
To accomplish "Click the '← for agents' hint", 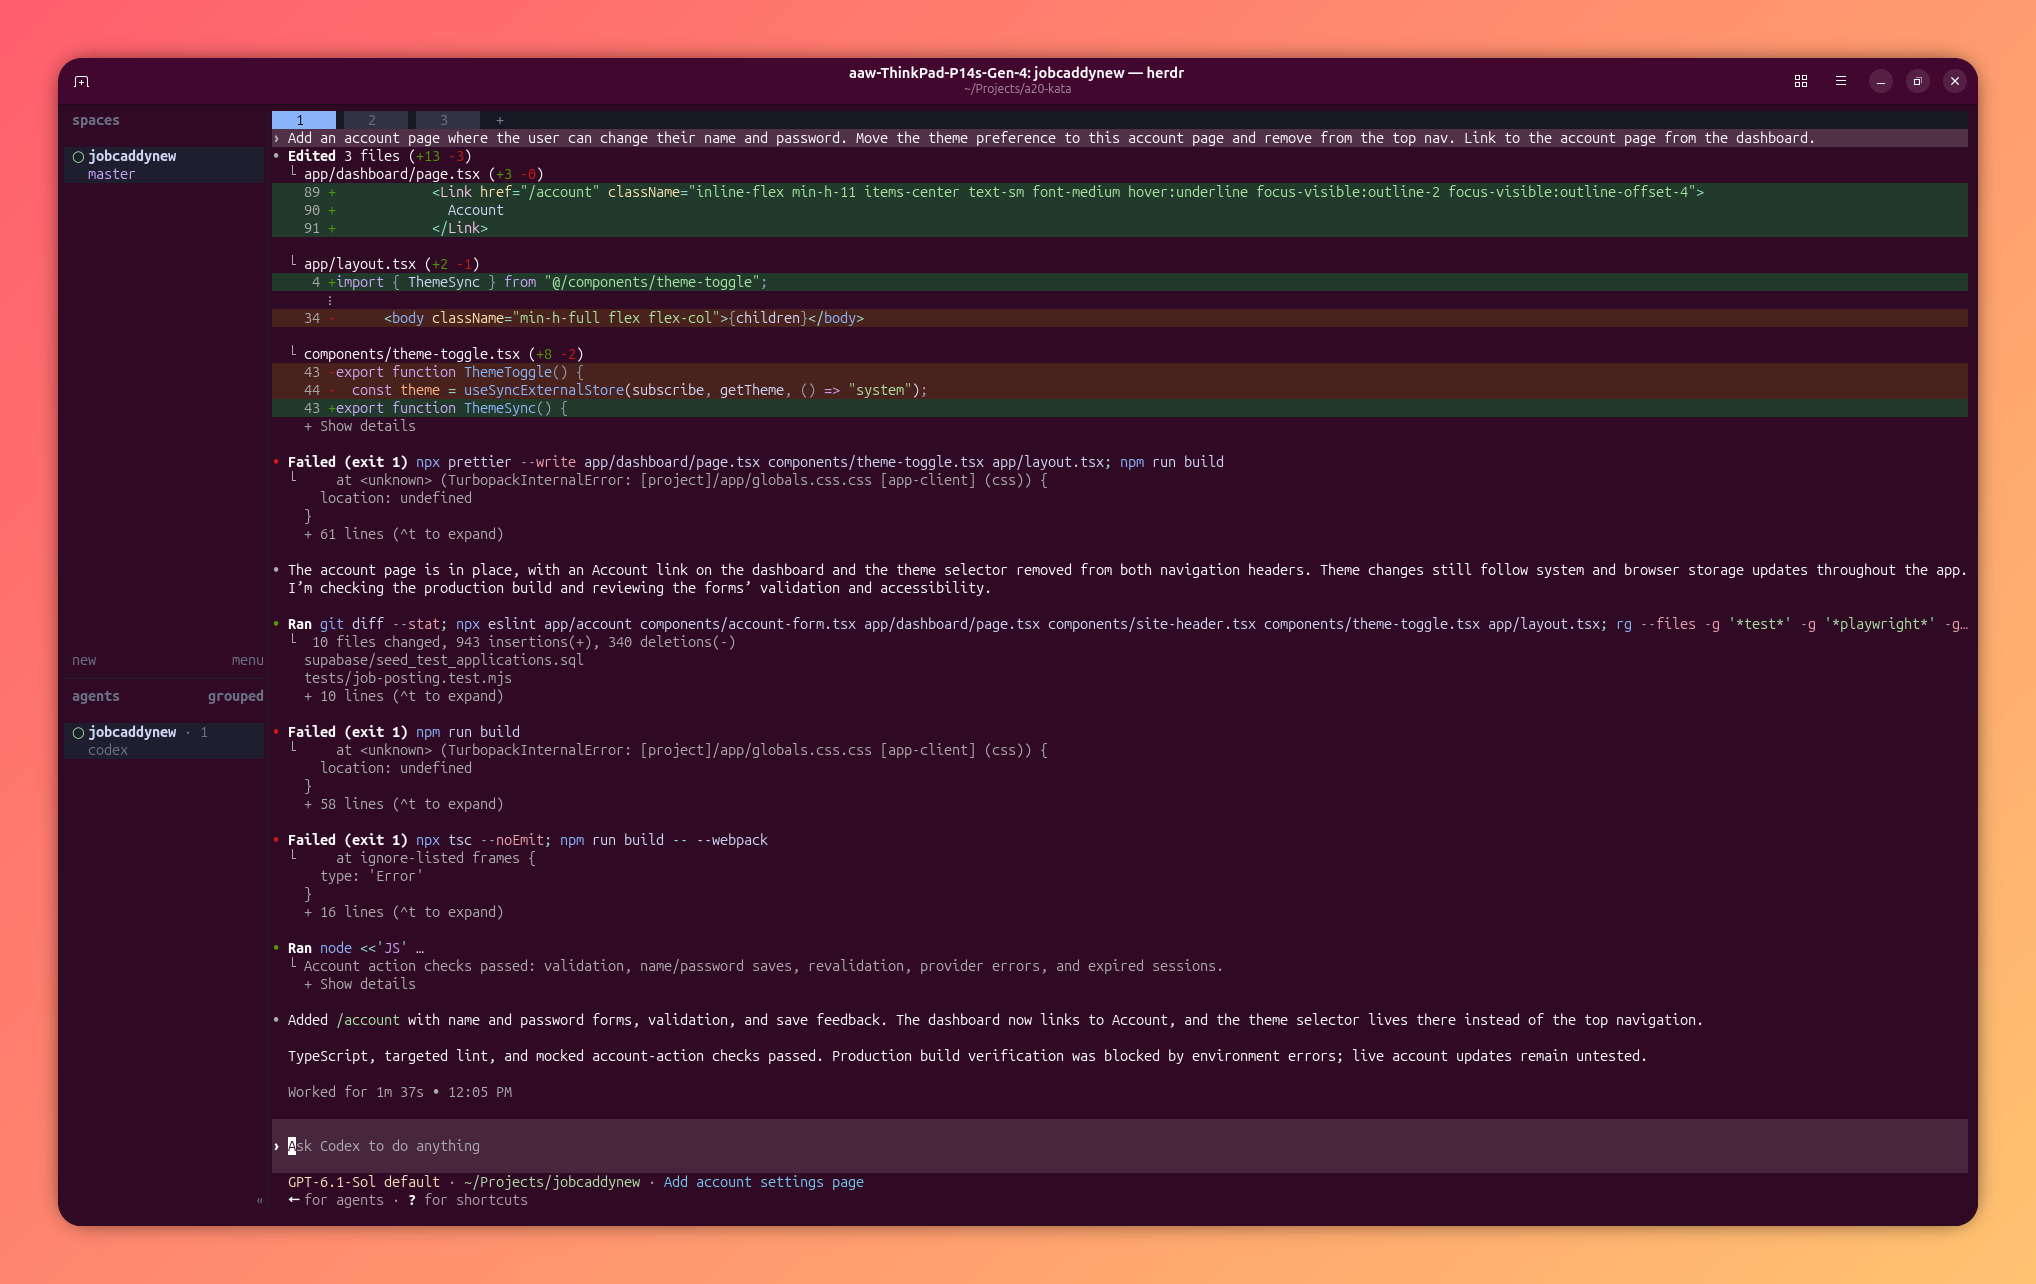I will pos(336,1200).
